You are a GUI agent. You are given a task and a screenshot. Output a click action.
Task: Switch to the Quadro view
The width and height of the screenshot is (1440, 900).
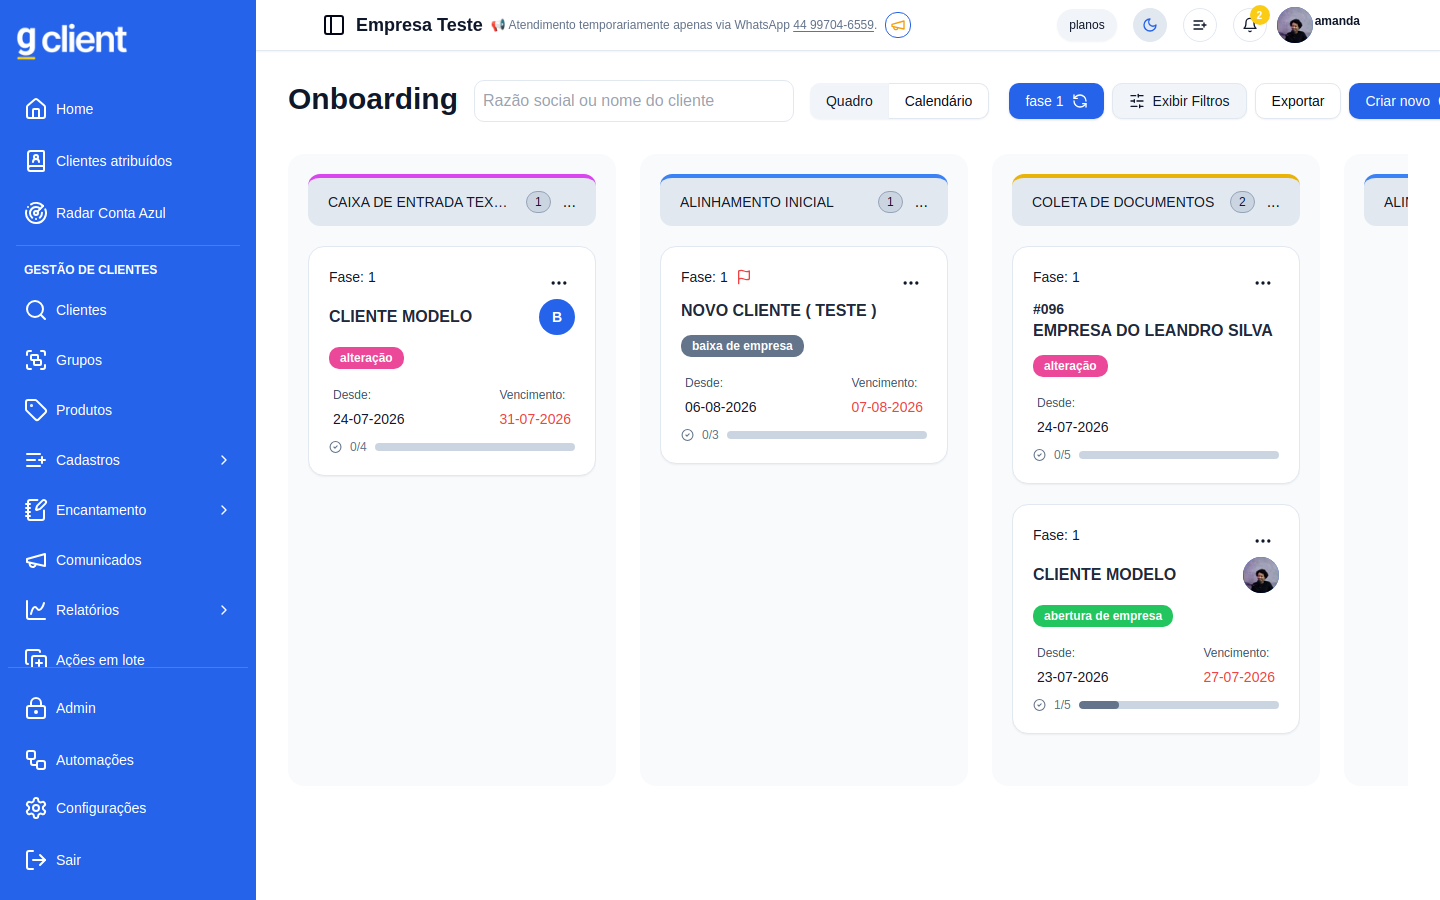tap(849, 101)
